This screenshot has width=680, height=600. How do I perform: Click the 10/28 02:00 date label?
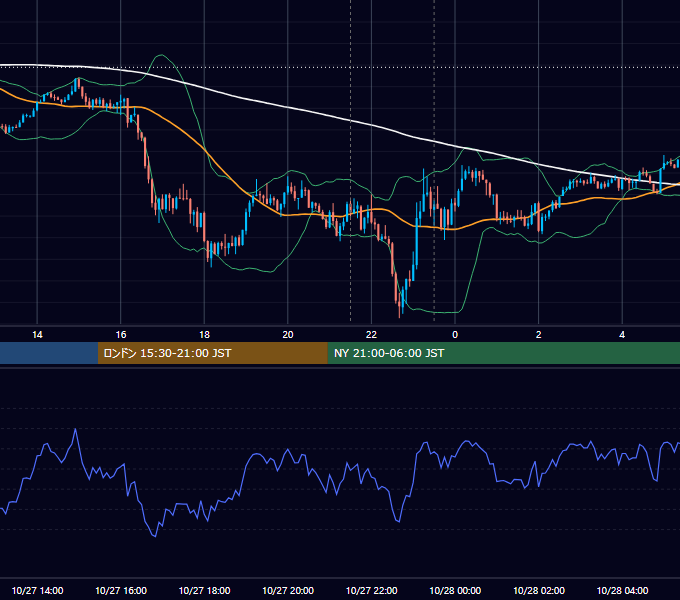pos(539,590)
